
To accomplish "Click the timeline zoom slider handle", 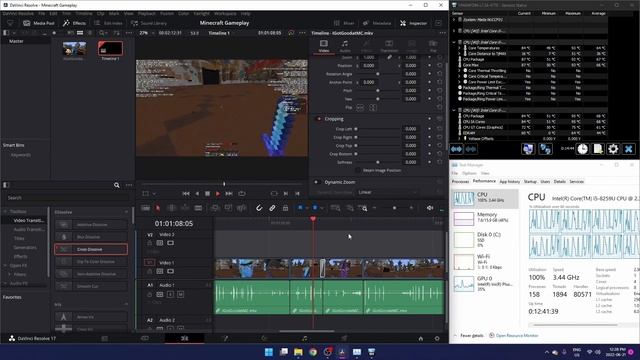I will pyautogui.click(x=394, y=208).
